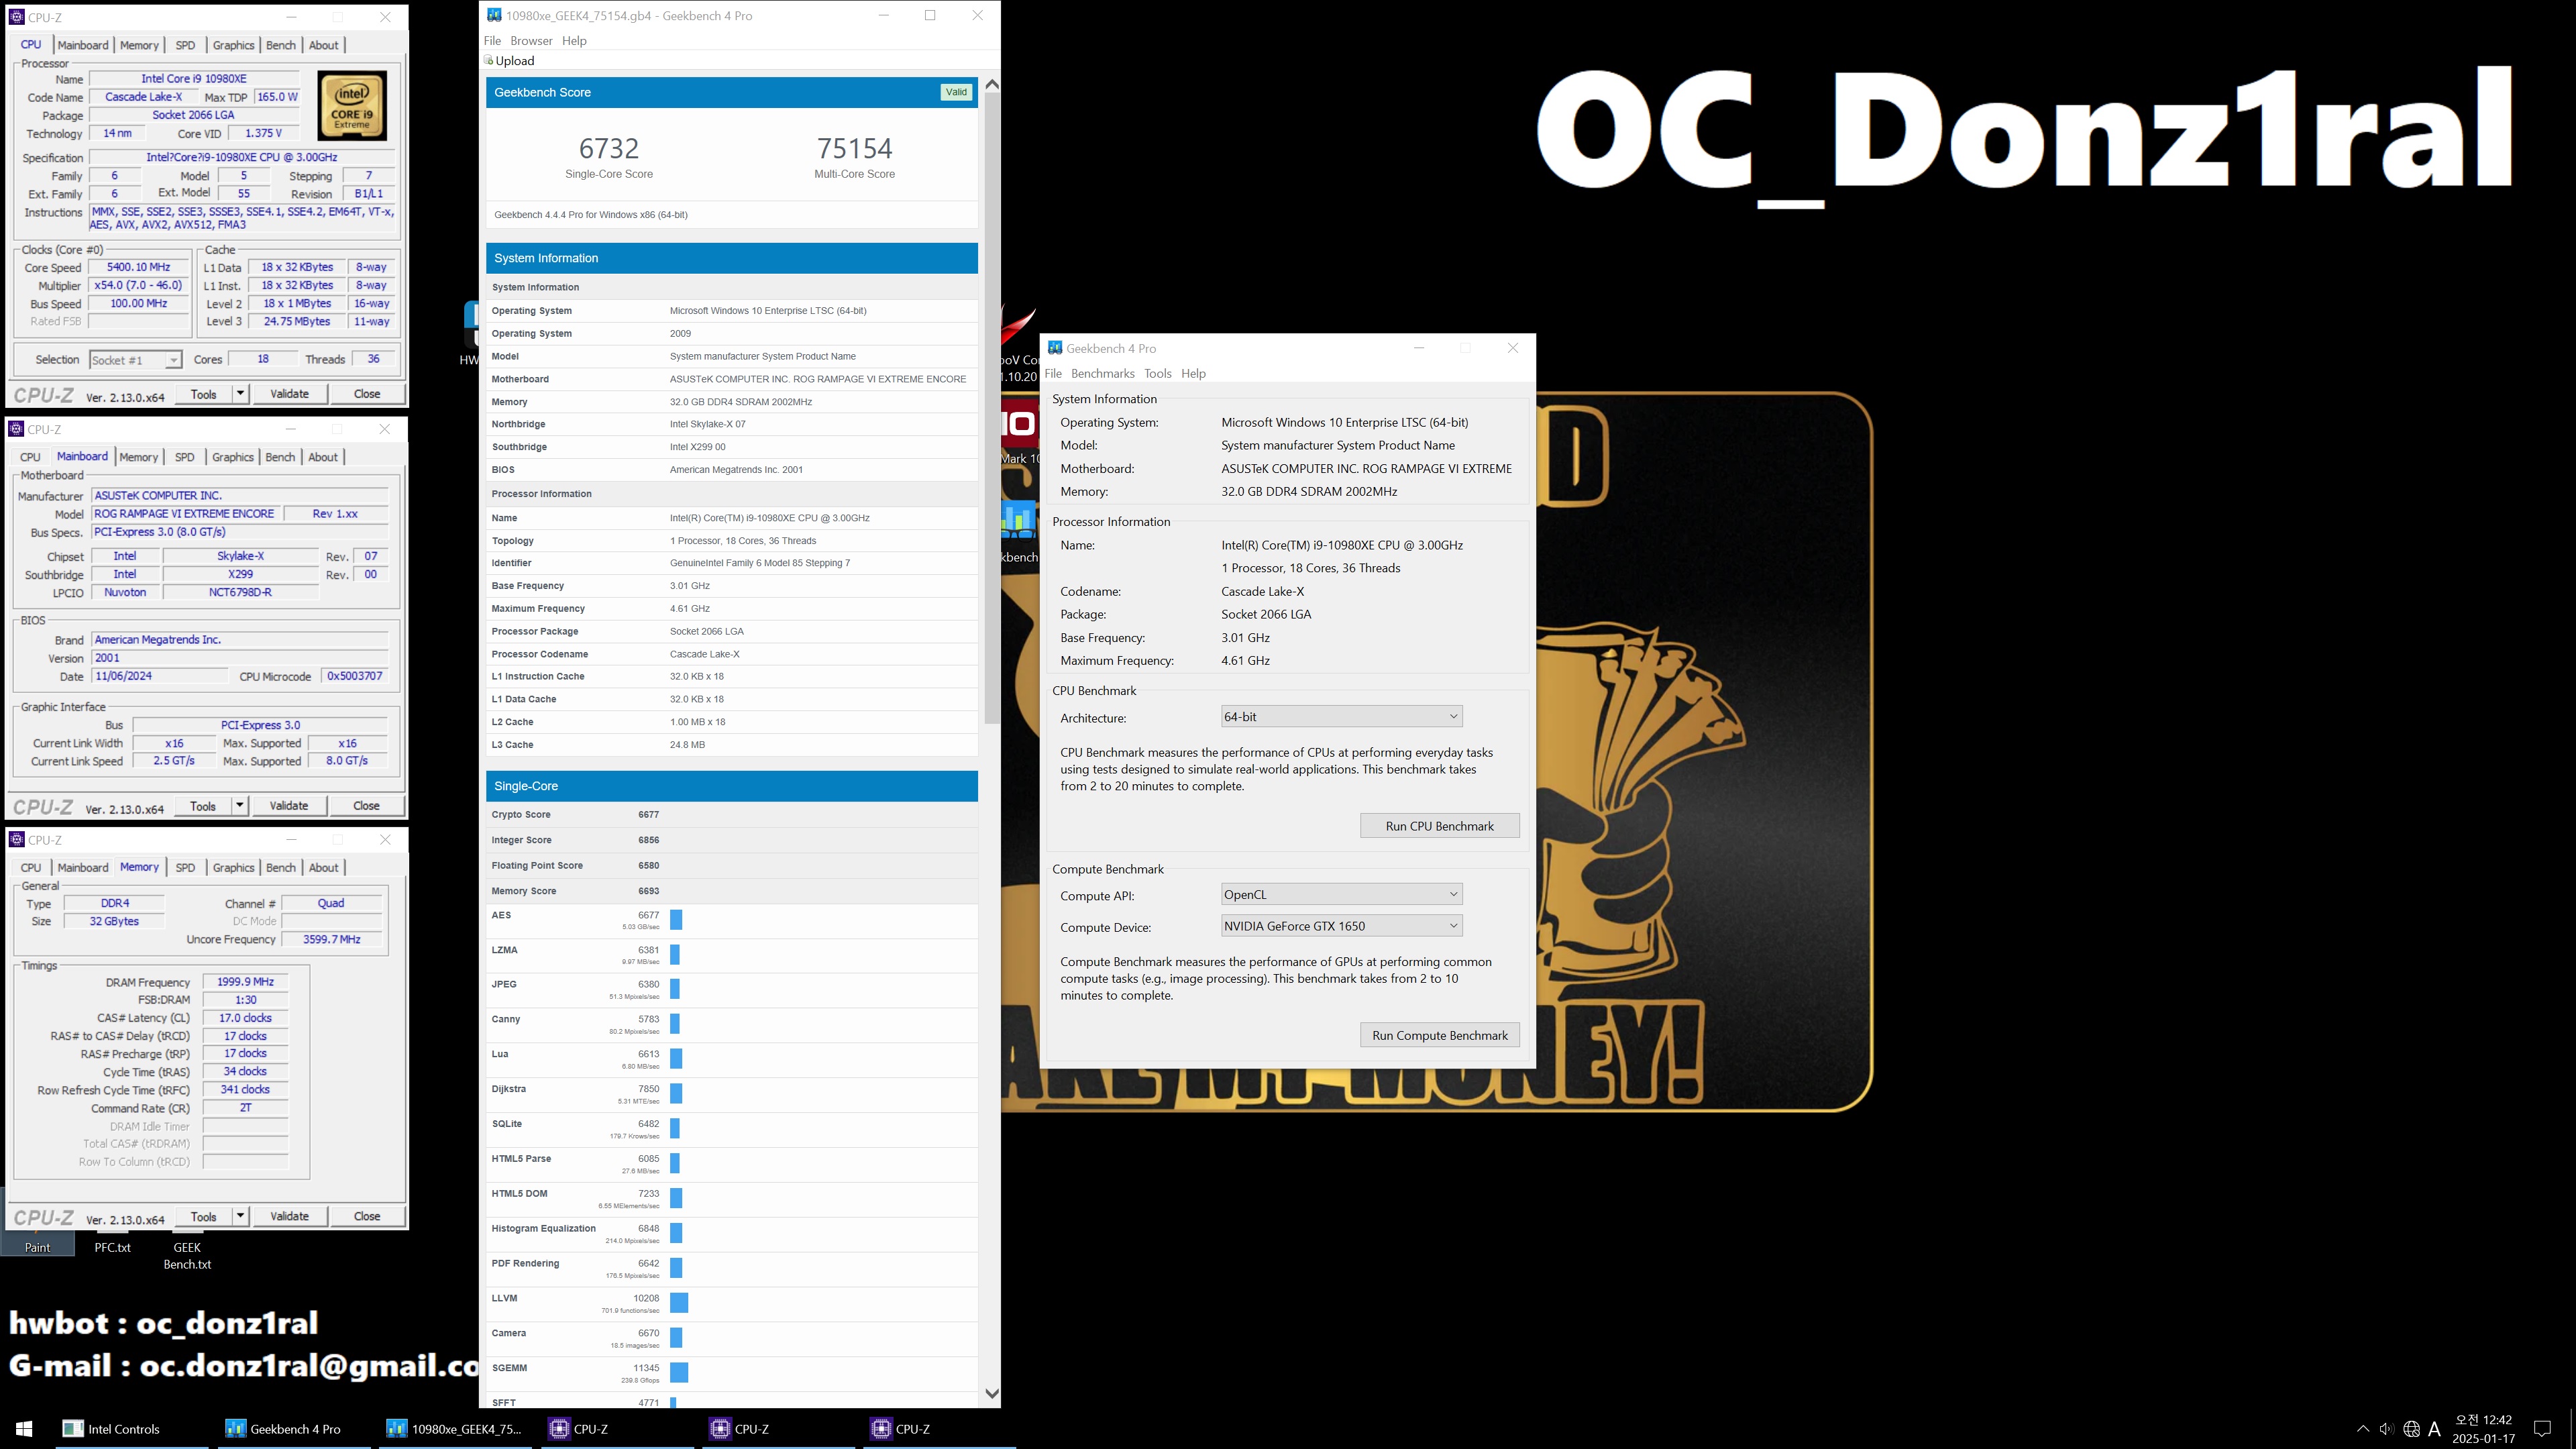The width and height of the screenshot is (2576, 1449).
Task: Open the Tools dropdown arrow in the CPU-Z CPU tab window
Action: (240, 394)
